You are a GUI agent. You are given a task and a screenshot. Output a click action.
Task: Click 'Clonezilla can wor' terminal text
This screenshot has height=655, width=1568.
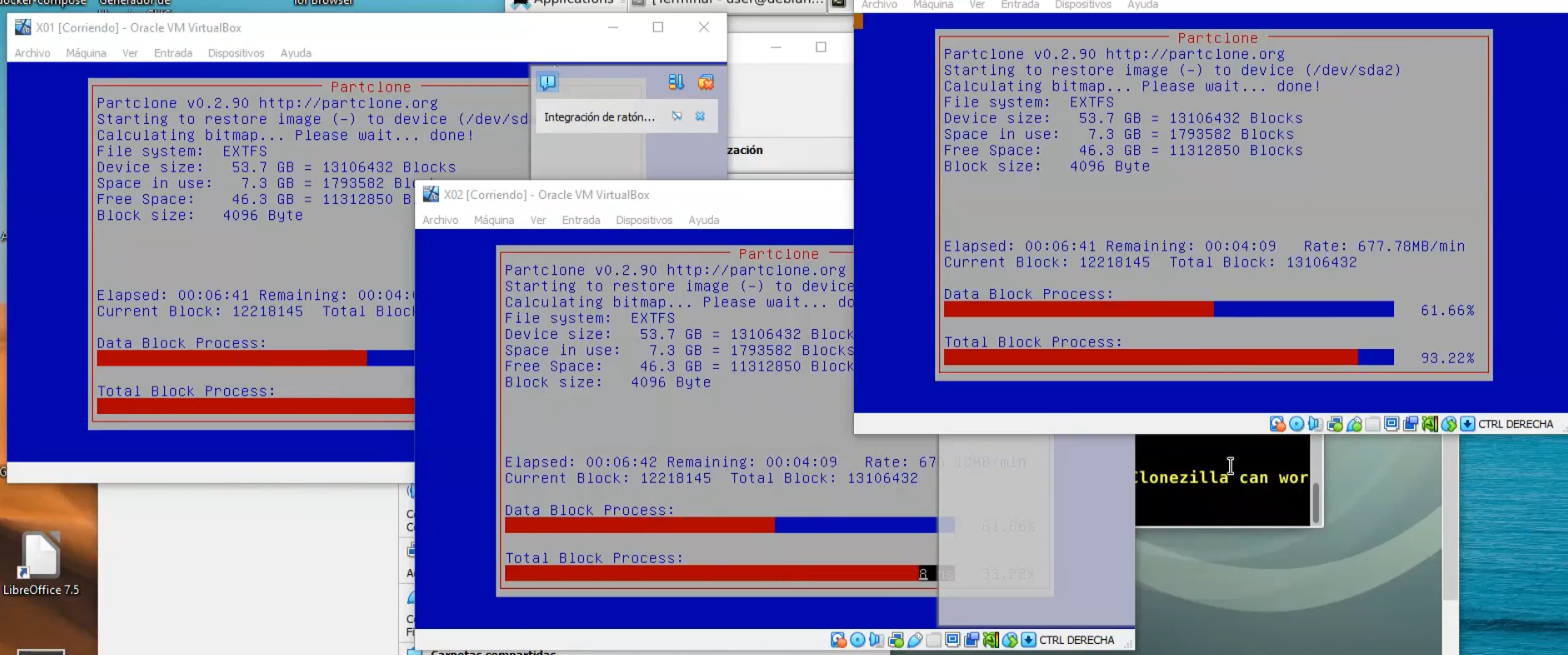[1222, 477]
